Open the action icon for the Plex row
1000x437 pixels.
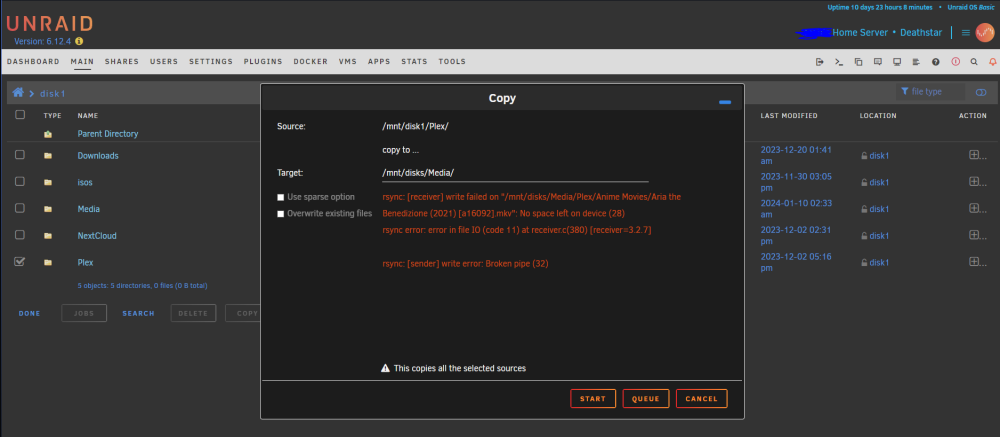[974, 262]
